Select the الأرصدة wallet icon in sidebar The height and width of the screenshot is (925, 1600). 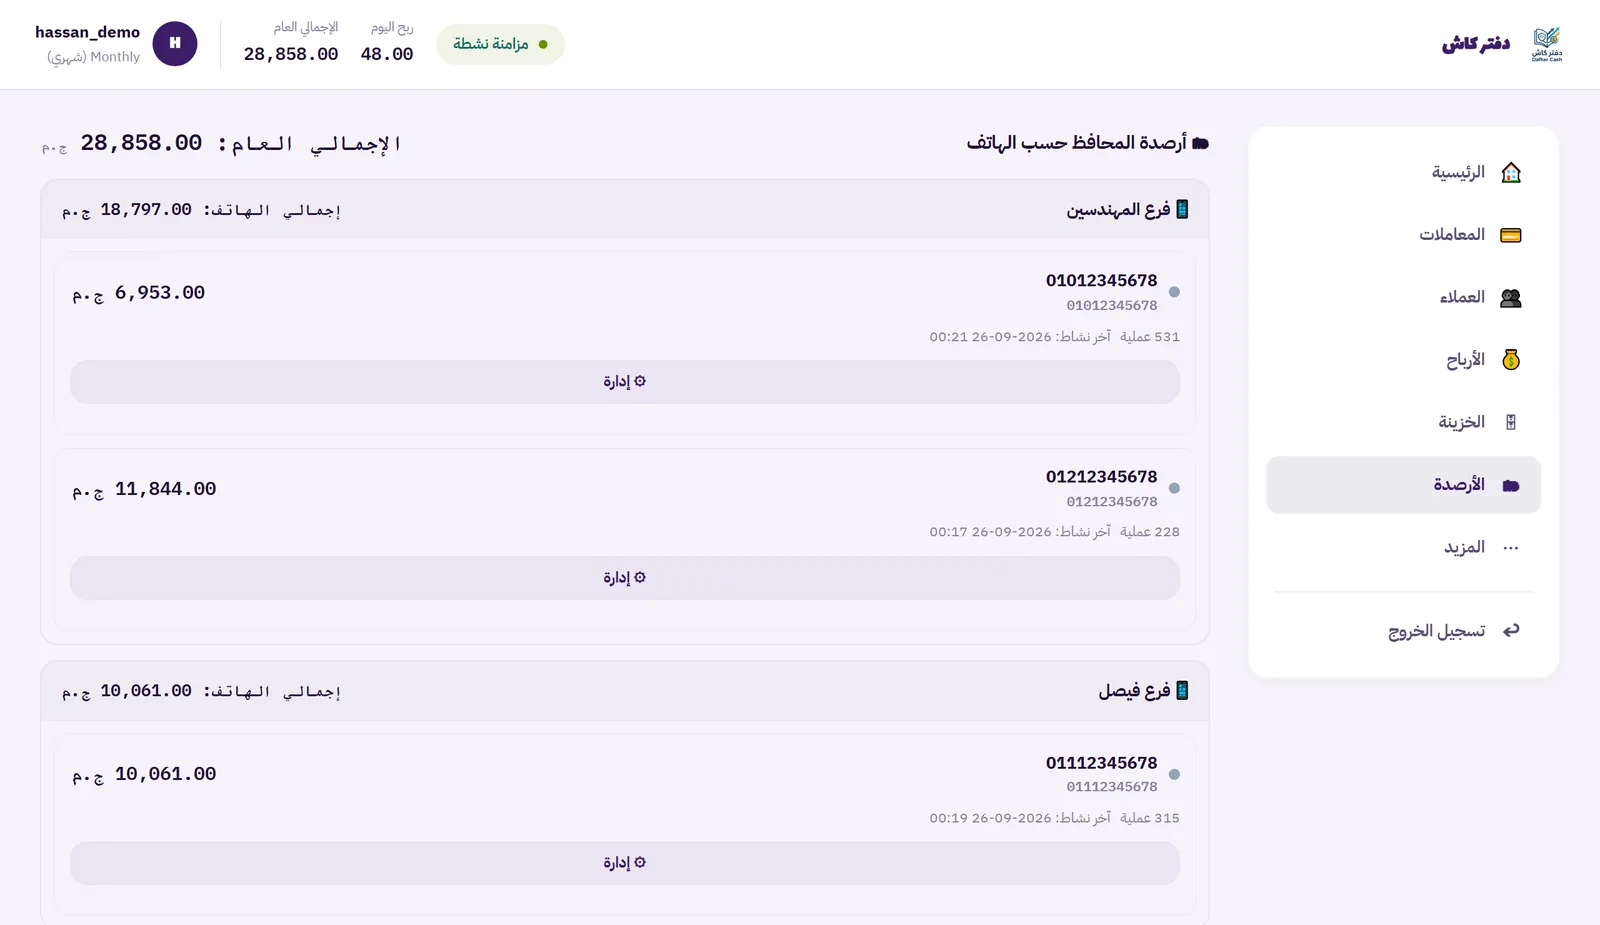tap(1511, 485)
